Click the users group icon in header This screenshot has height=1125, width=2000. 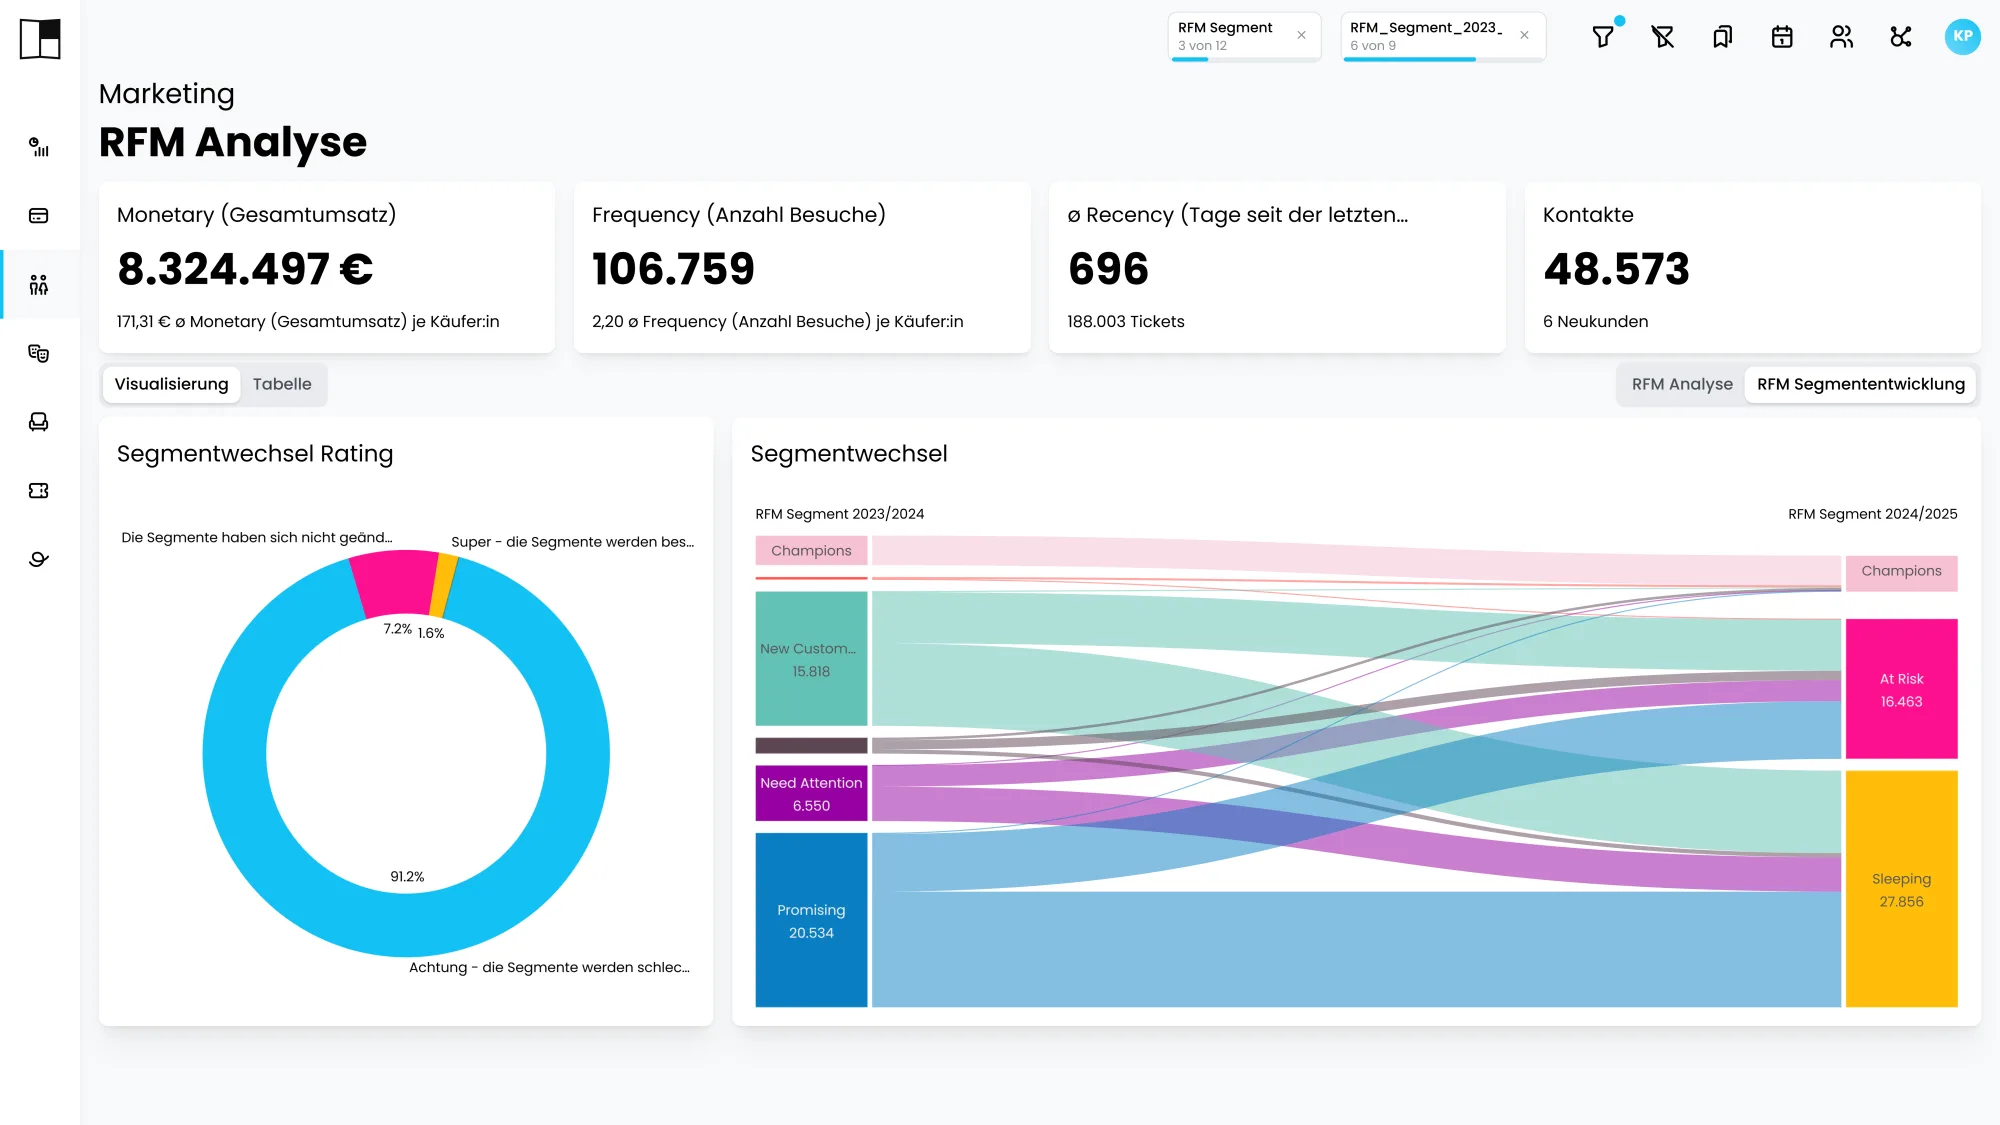pos(1841,37)
